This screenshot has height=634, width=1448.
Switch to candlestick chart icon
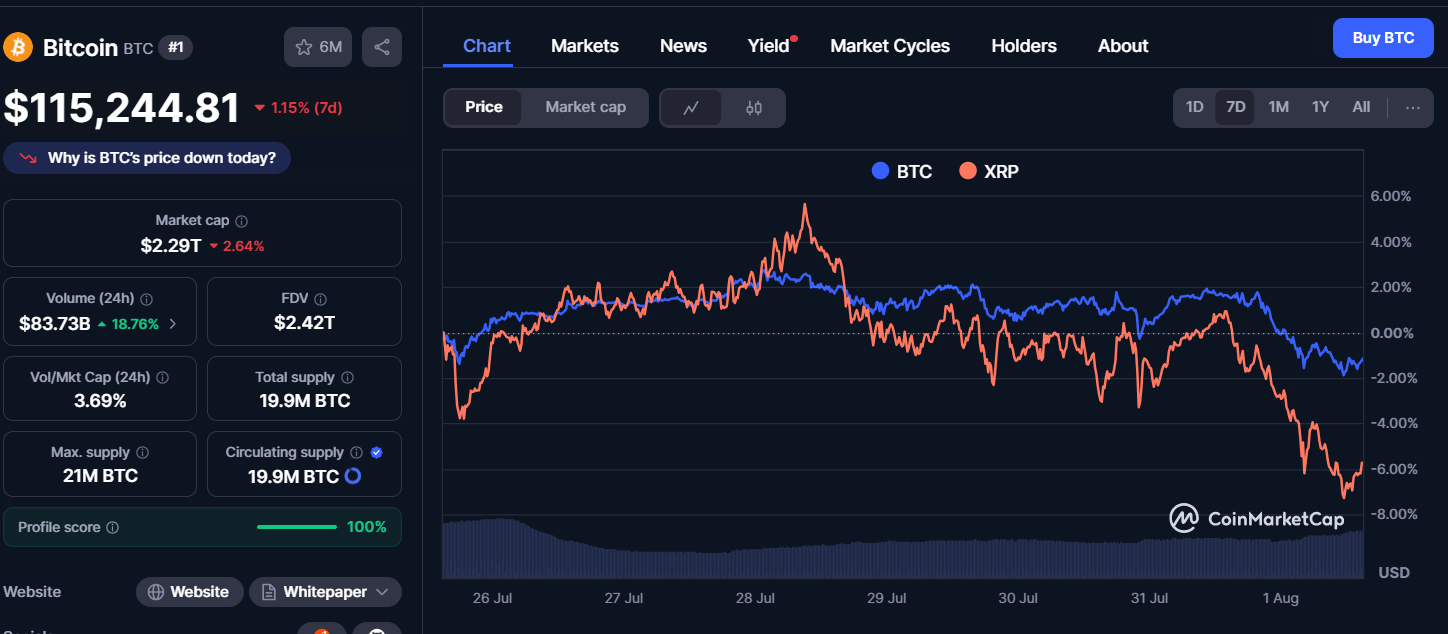754,108
